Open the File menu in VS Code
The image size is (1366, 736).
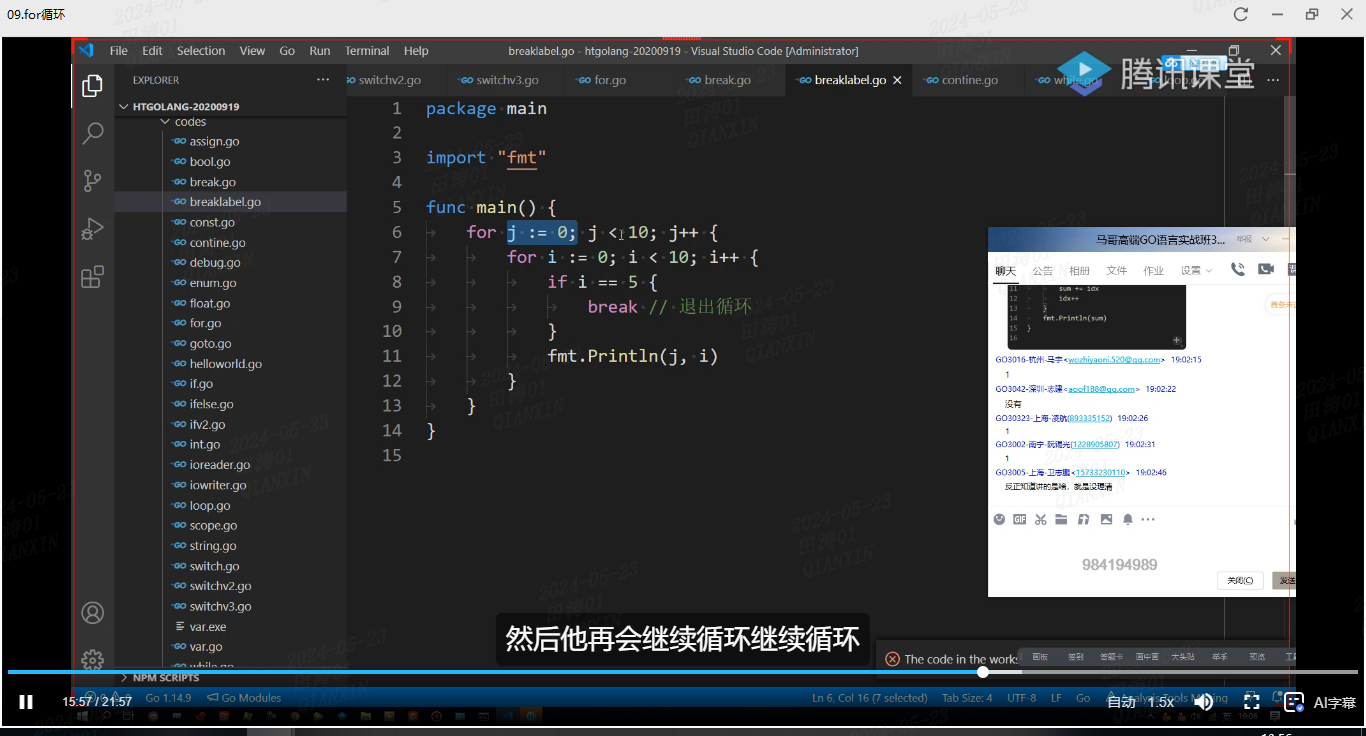(x=119, y=51)
